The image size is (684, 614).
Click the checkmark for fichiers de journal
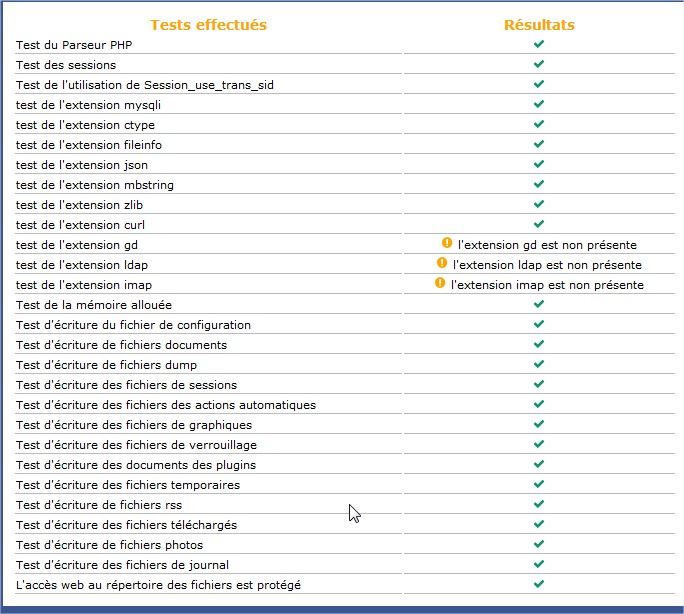pyautogui.click(x=539, y=564)
